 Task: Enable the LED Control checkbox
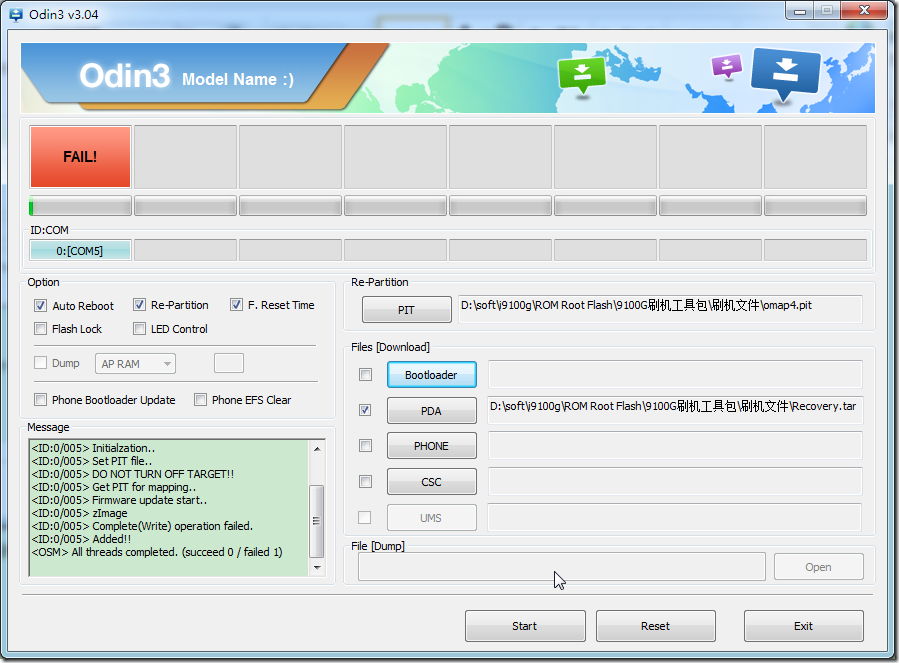[139, 329]
